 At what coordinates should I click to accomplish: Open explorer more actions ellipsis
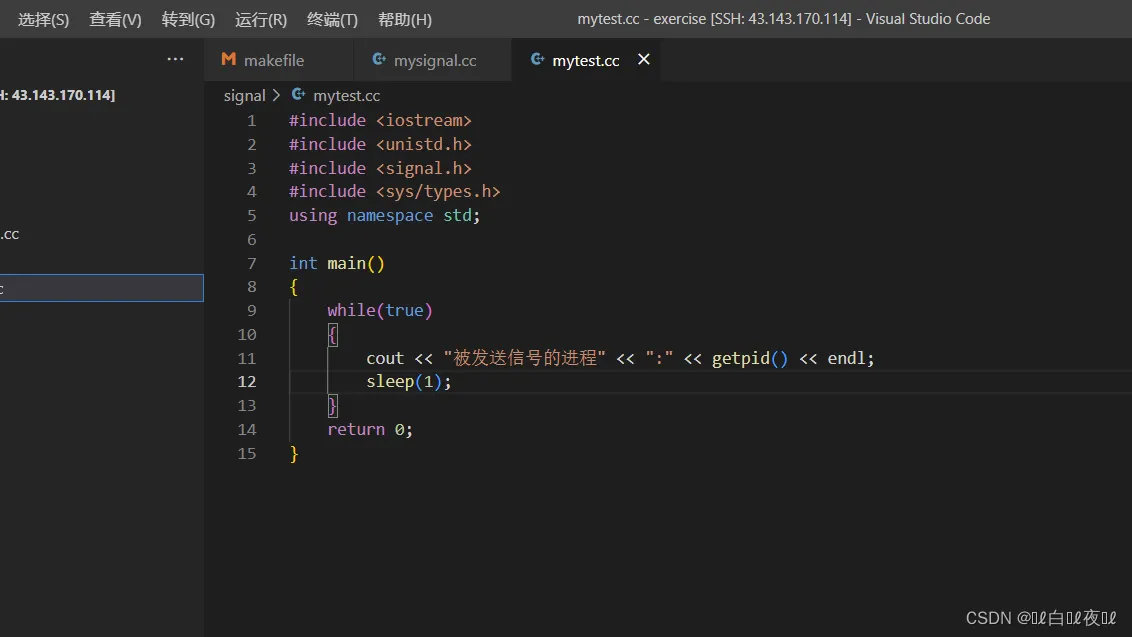coord(175,60)
